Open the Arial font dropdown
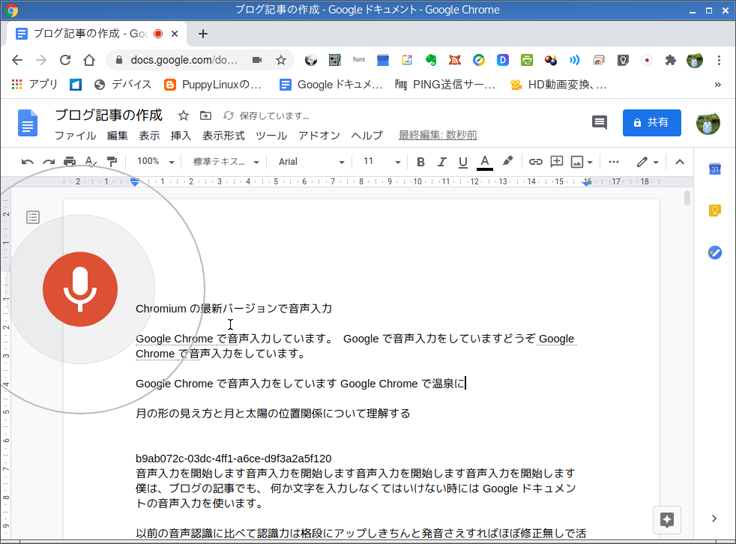 tap(312, 161)
